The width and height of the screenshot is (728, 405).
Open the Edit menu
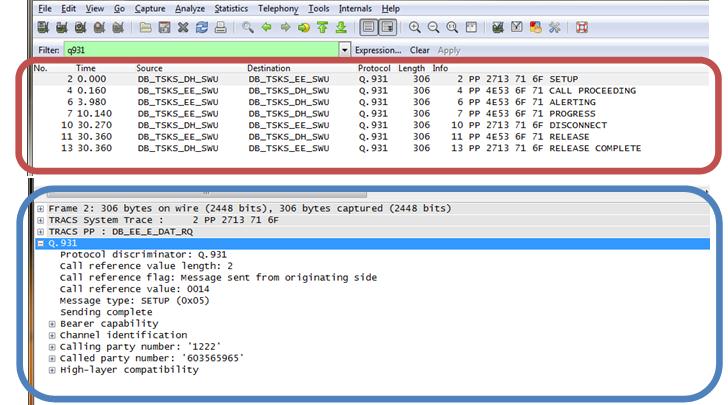(x=68, y=8)
